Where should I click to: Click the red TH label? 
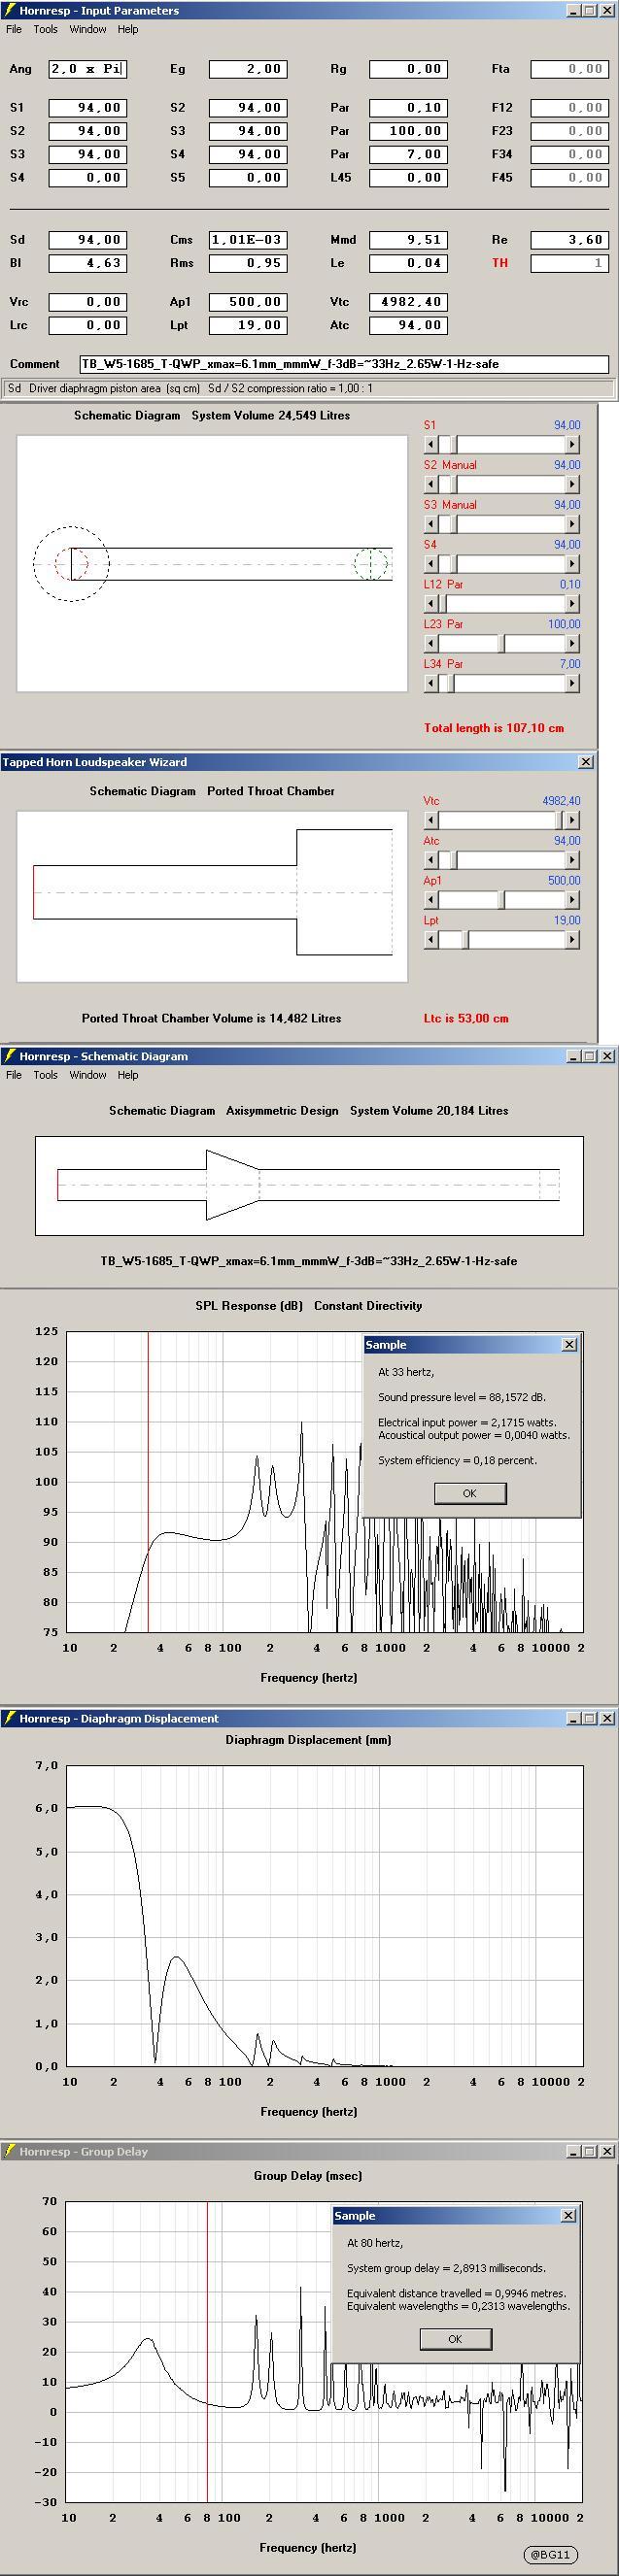(x=500, y=263)
